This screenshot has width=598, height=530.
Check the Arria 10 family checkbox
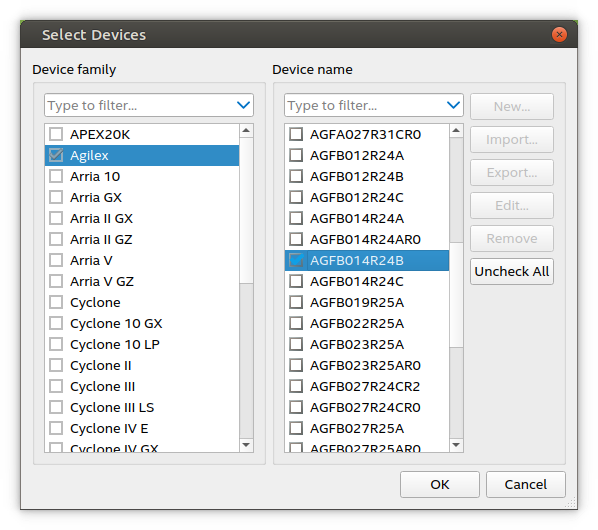(56, 176)
